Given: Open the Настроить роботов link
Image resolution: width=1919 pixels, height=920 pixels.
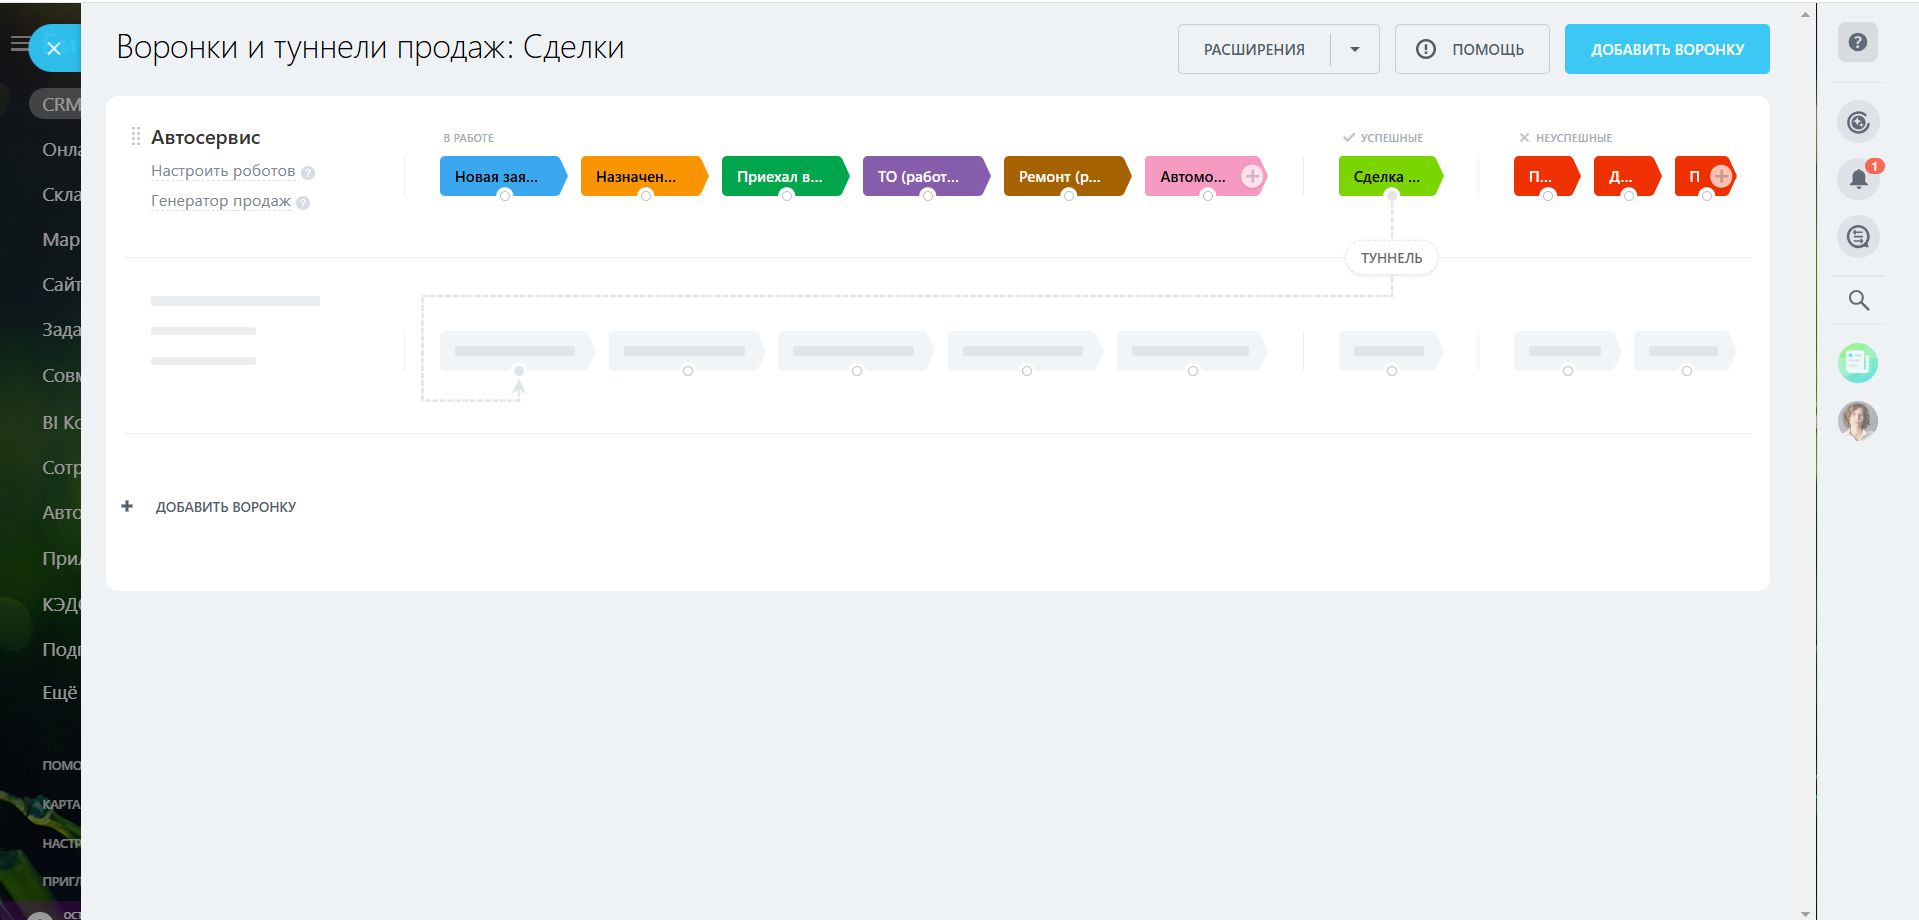Looking at the screenshot, I should click(x=223, y=171).
